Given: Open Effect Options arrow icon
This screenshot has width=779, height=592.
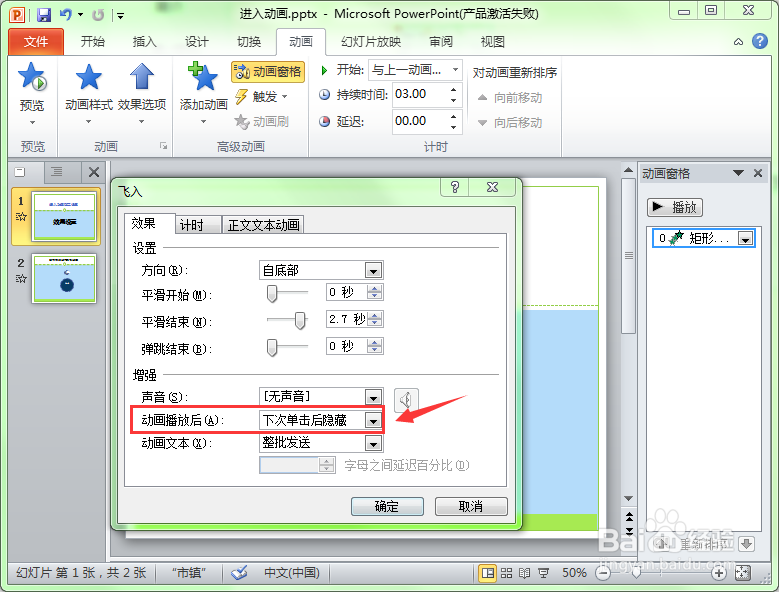Looking at the screenshot, I should coord(142,77).
